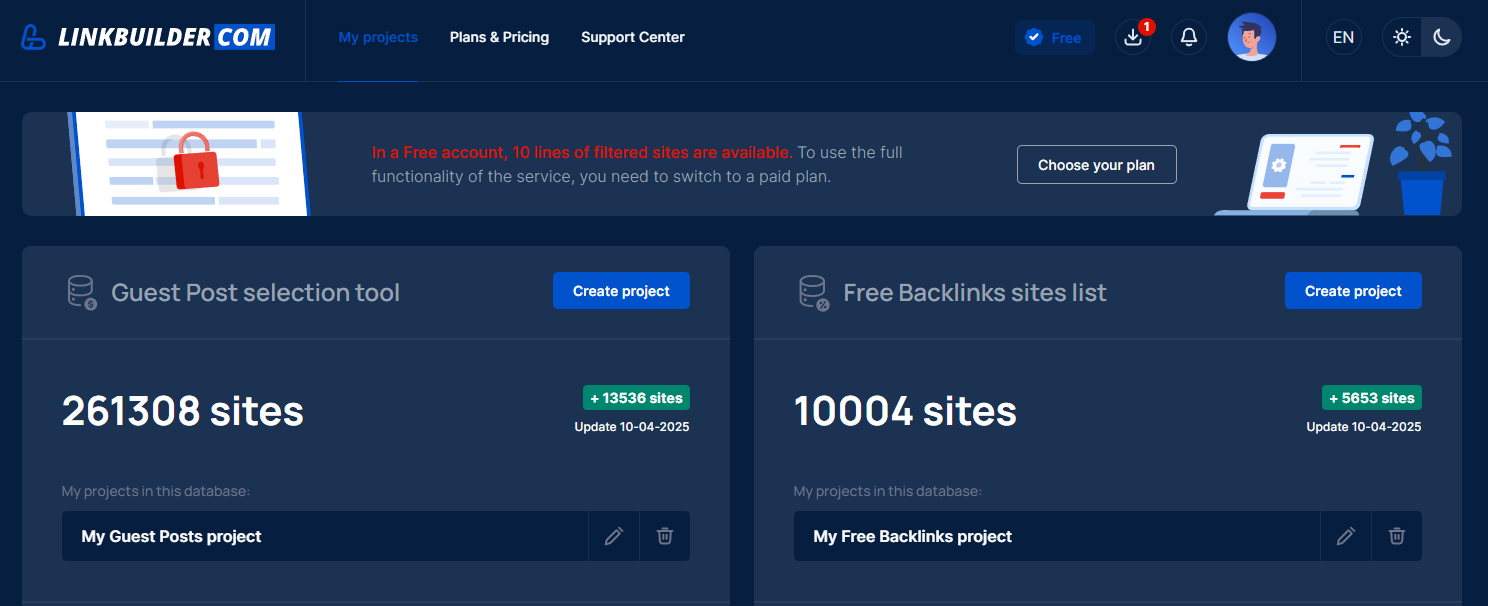Create project in Free Backlinks sites list

pos(1353,291)
